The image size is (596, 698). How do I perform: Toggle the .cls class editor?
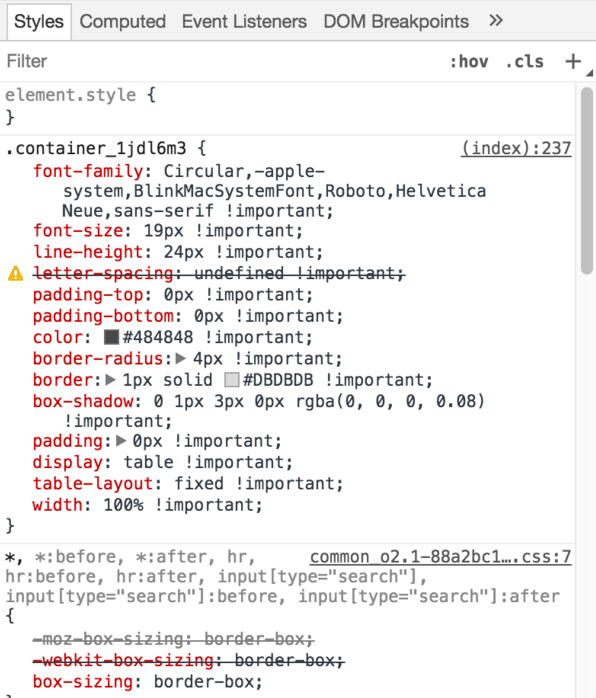pos(524,61)
